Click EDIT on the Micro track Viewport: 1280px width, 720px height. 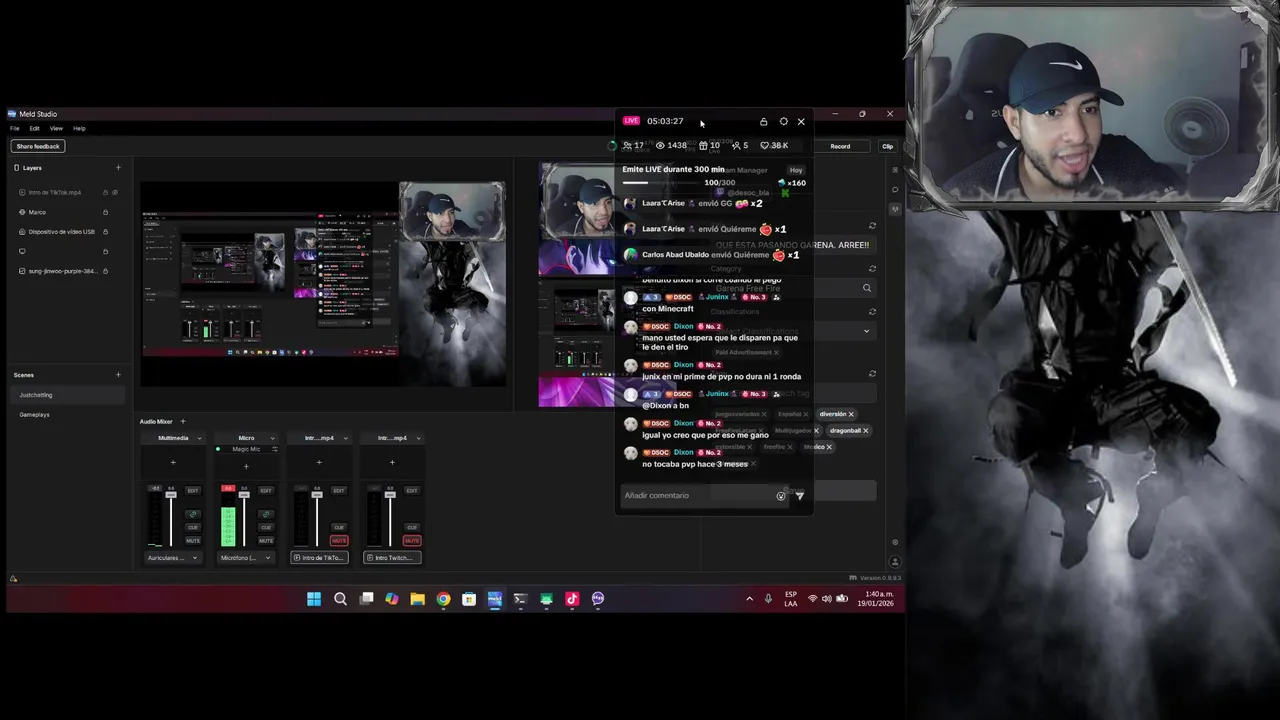266,490
